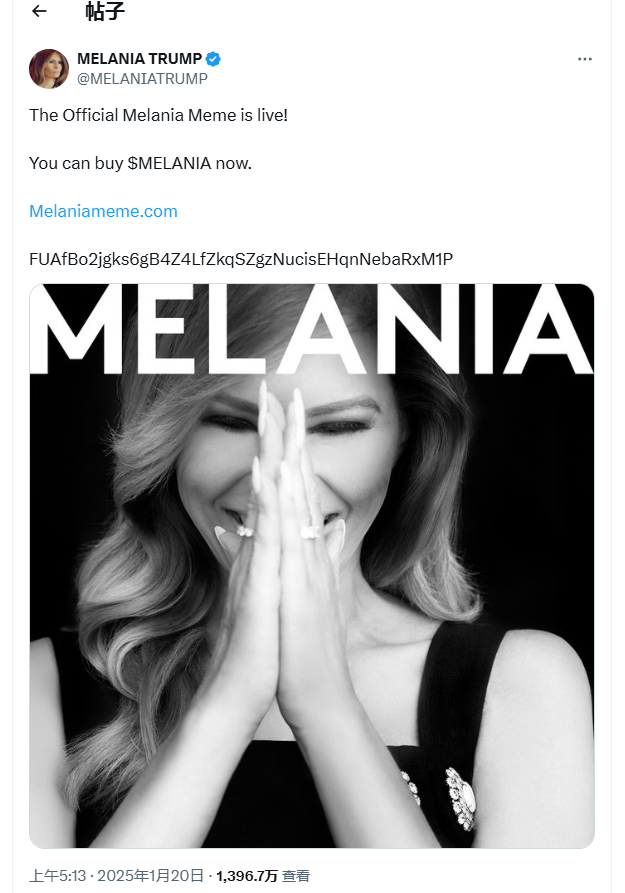Open the more options ellipsis menu
The image size is (625, 893).
click(x=585, y=59)
